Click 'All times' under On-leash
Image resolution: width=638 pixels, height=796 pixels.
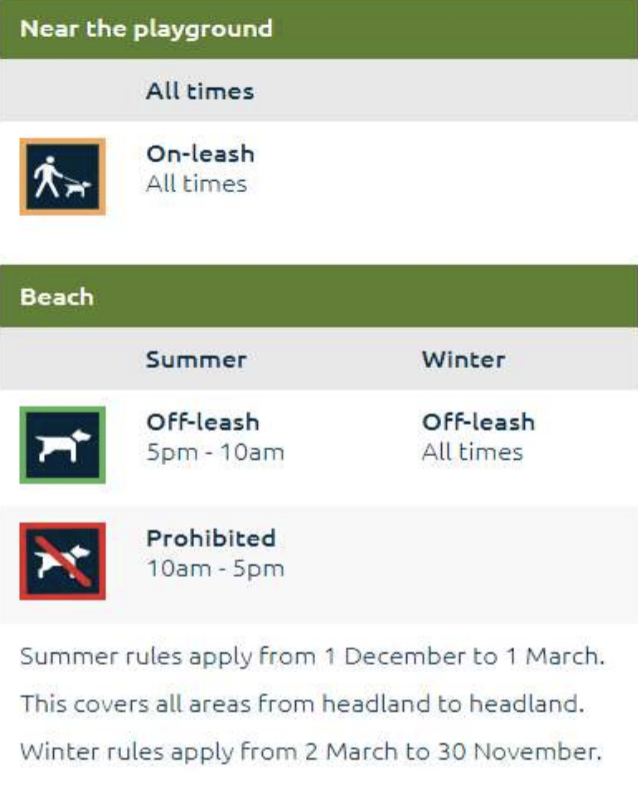pyautogui.click(x=196, y=184)
